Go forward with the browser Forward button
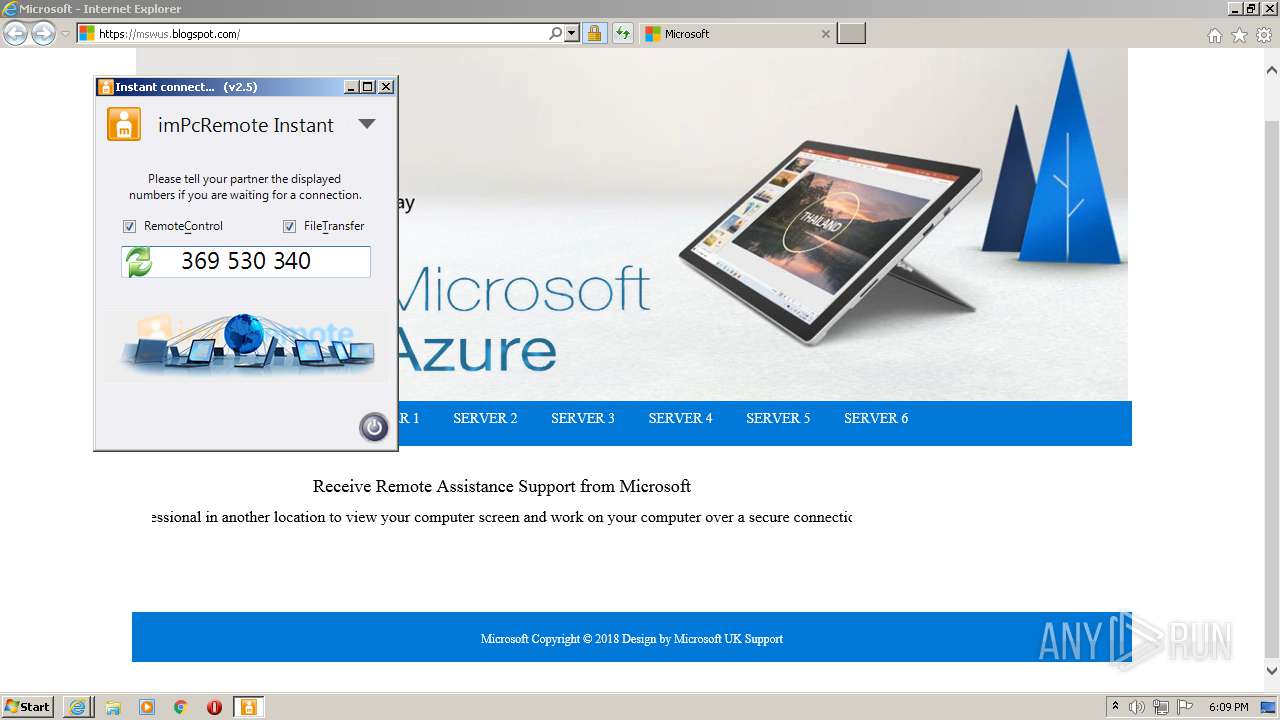1280x720 pixels. point(43,34)
